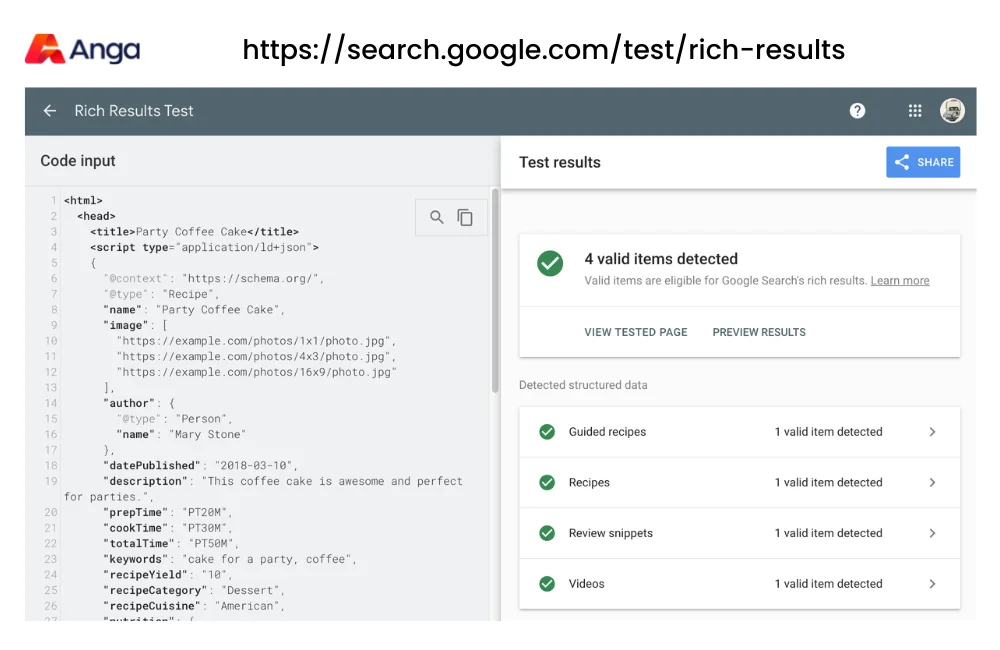Image resolution: width=1000 pixels, height=650 pixels.
Task: Open the user account avatar
Action: point(952,111)
